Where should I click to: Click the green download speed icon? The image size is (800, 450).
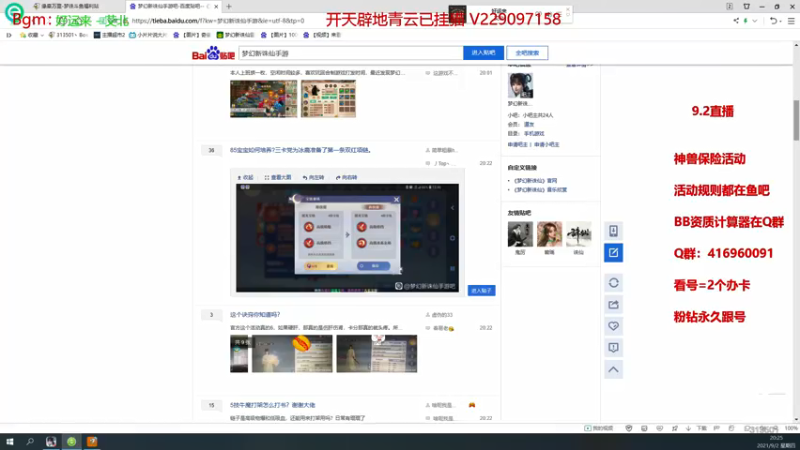point(745,21)
